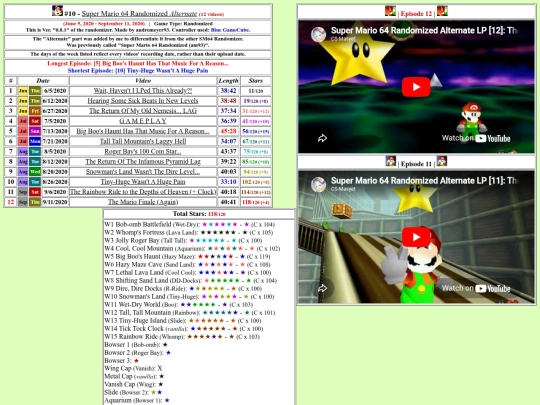540x405 pixels.
Task: Click the Stars column header
Action: (256, 81)
